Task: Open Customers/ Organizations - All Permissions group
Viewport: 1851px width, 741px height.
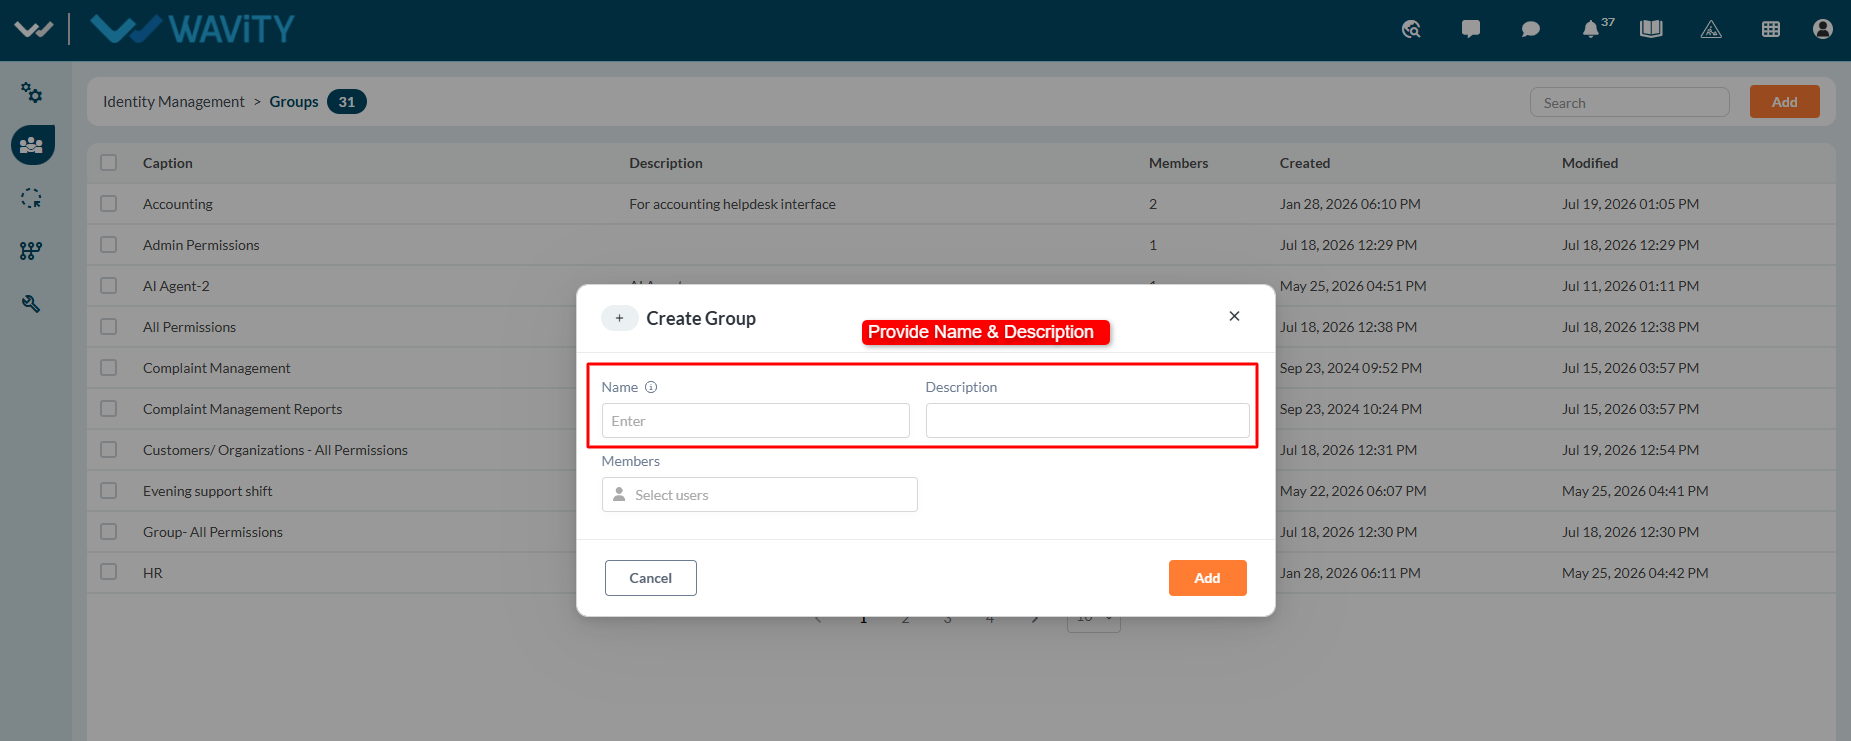Action: click(275, 450)
